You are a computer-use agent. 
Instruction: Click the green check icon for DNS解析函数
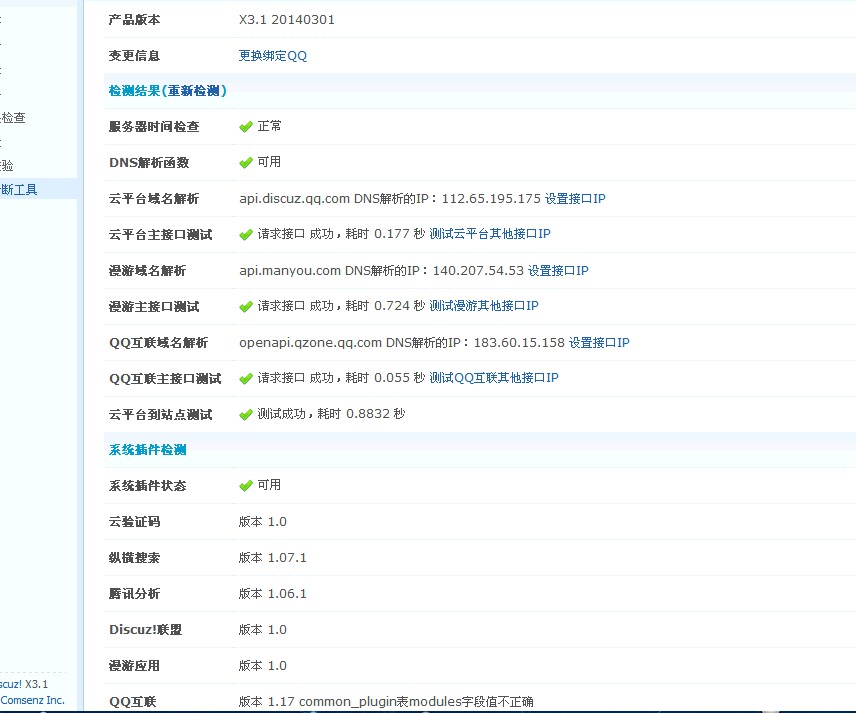pos(246,163)
